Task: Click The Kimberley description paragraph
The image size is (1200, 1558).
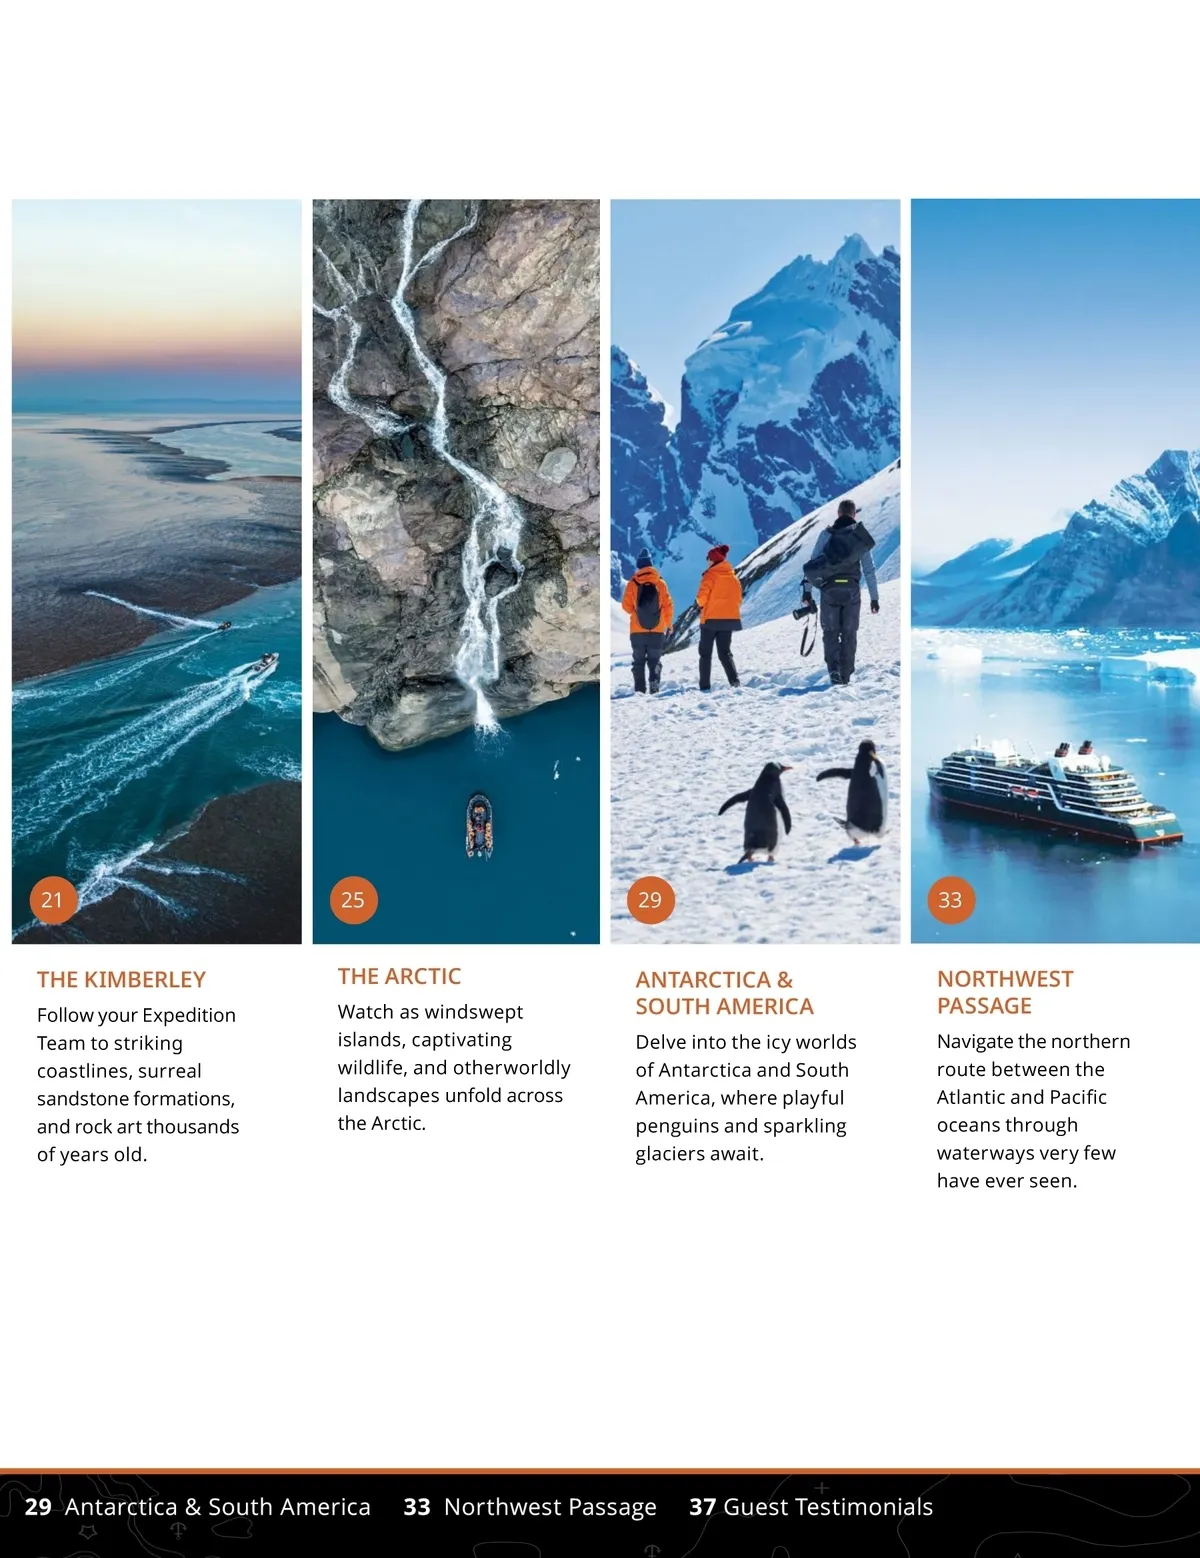Action: [x=138, y=1085]
